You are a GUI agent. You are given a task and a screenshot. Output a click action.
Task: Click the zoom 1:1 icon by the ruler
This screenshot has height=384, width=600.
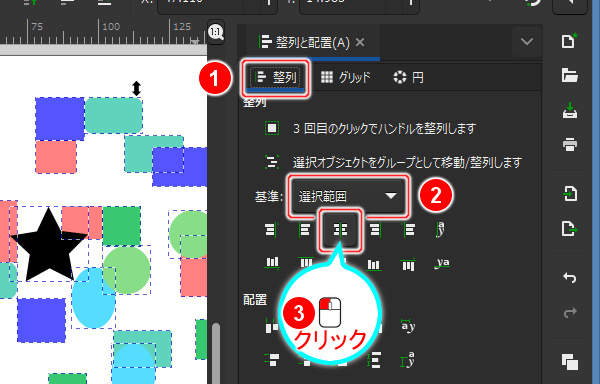pos(216,32)
